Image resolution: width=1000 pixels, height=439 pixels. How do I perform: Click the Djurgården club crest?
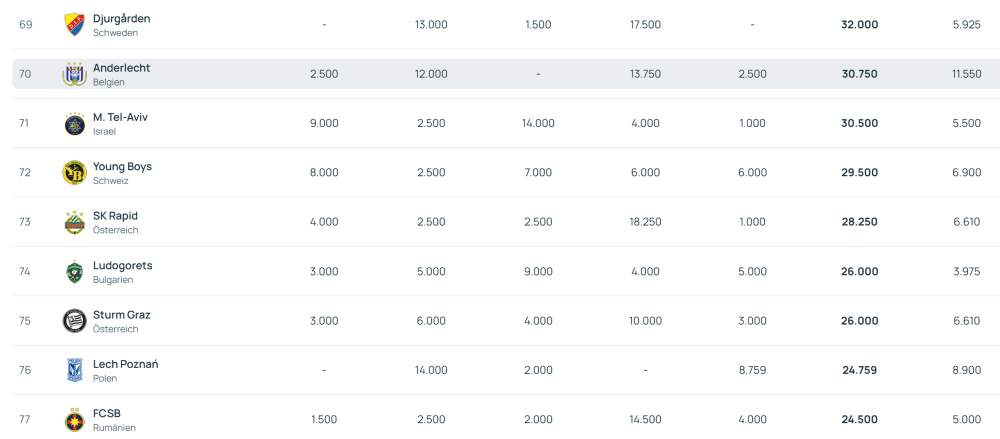click(74, 25)
